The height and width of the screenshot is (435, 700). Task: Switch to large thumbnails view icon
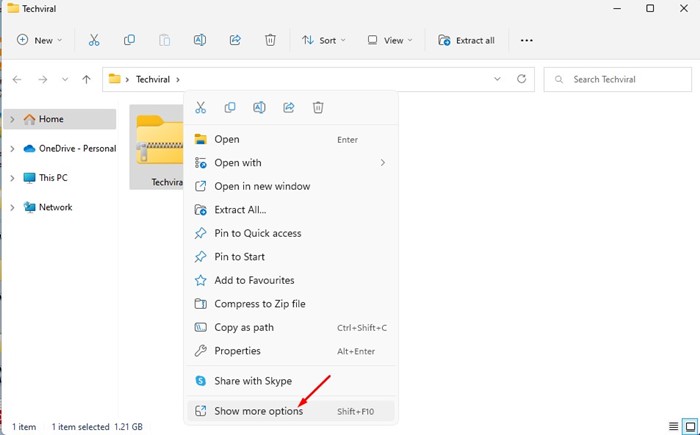click(691, 426)
